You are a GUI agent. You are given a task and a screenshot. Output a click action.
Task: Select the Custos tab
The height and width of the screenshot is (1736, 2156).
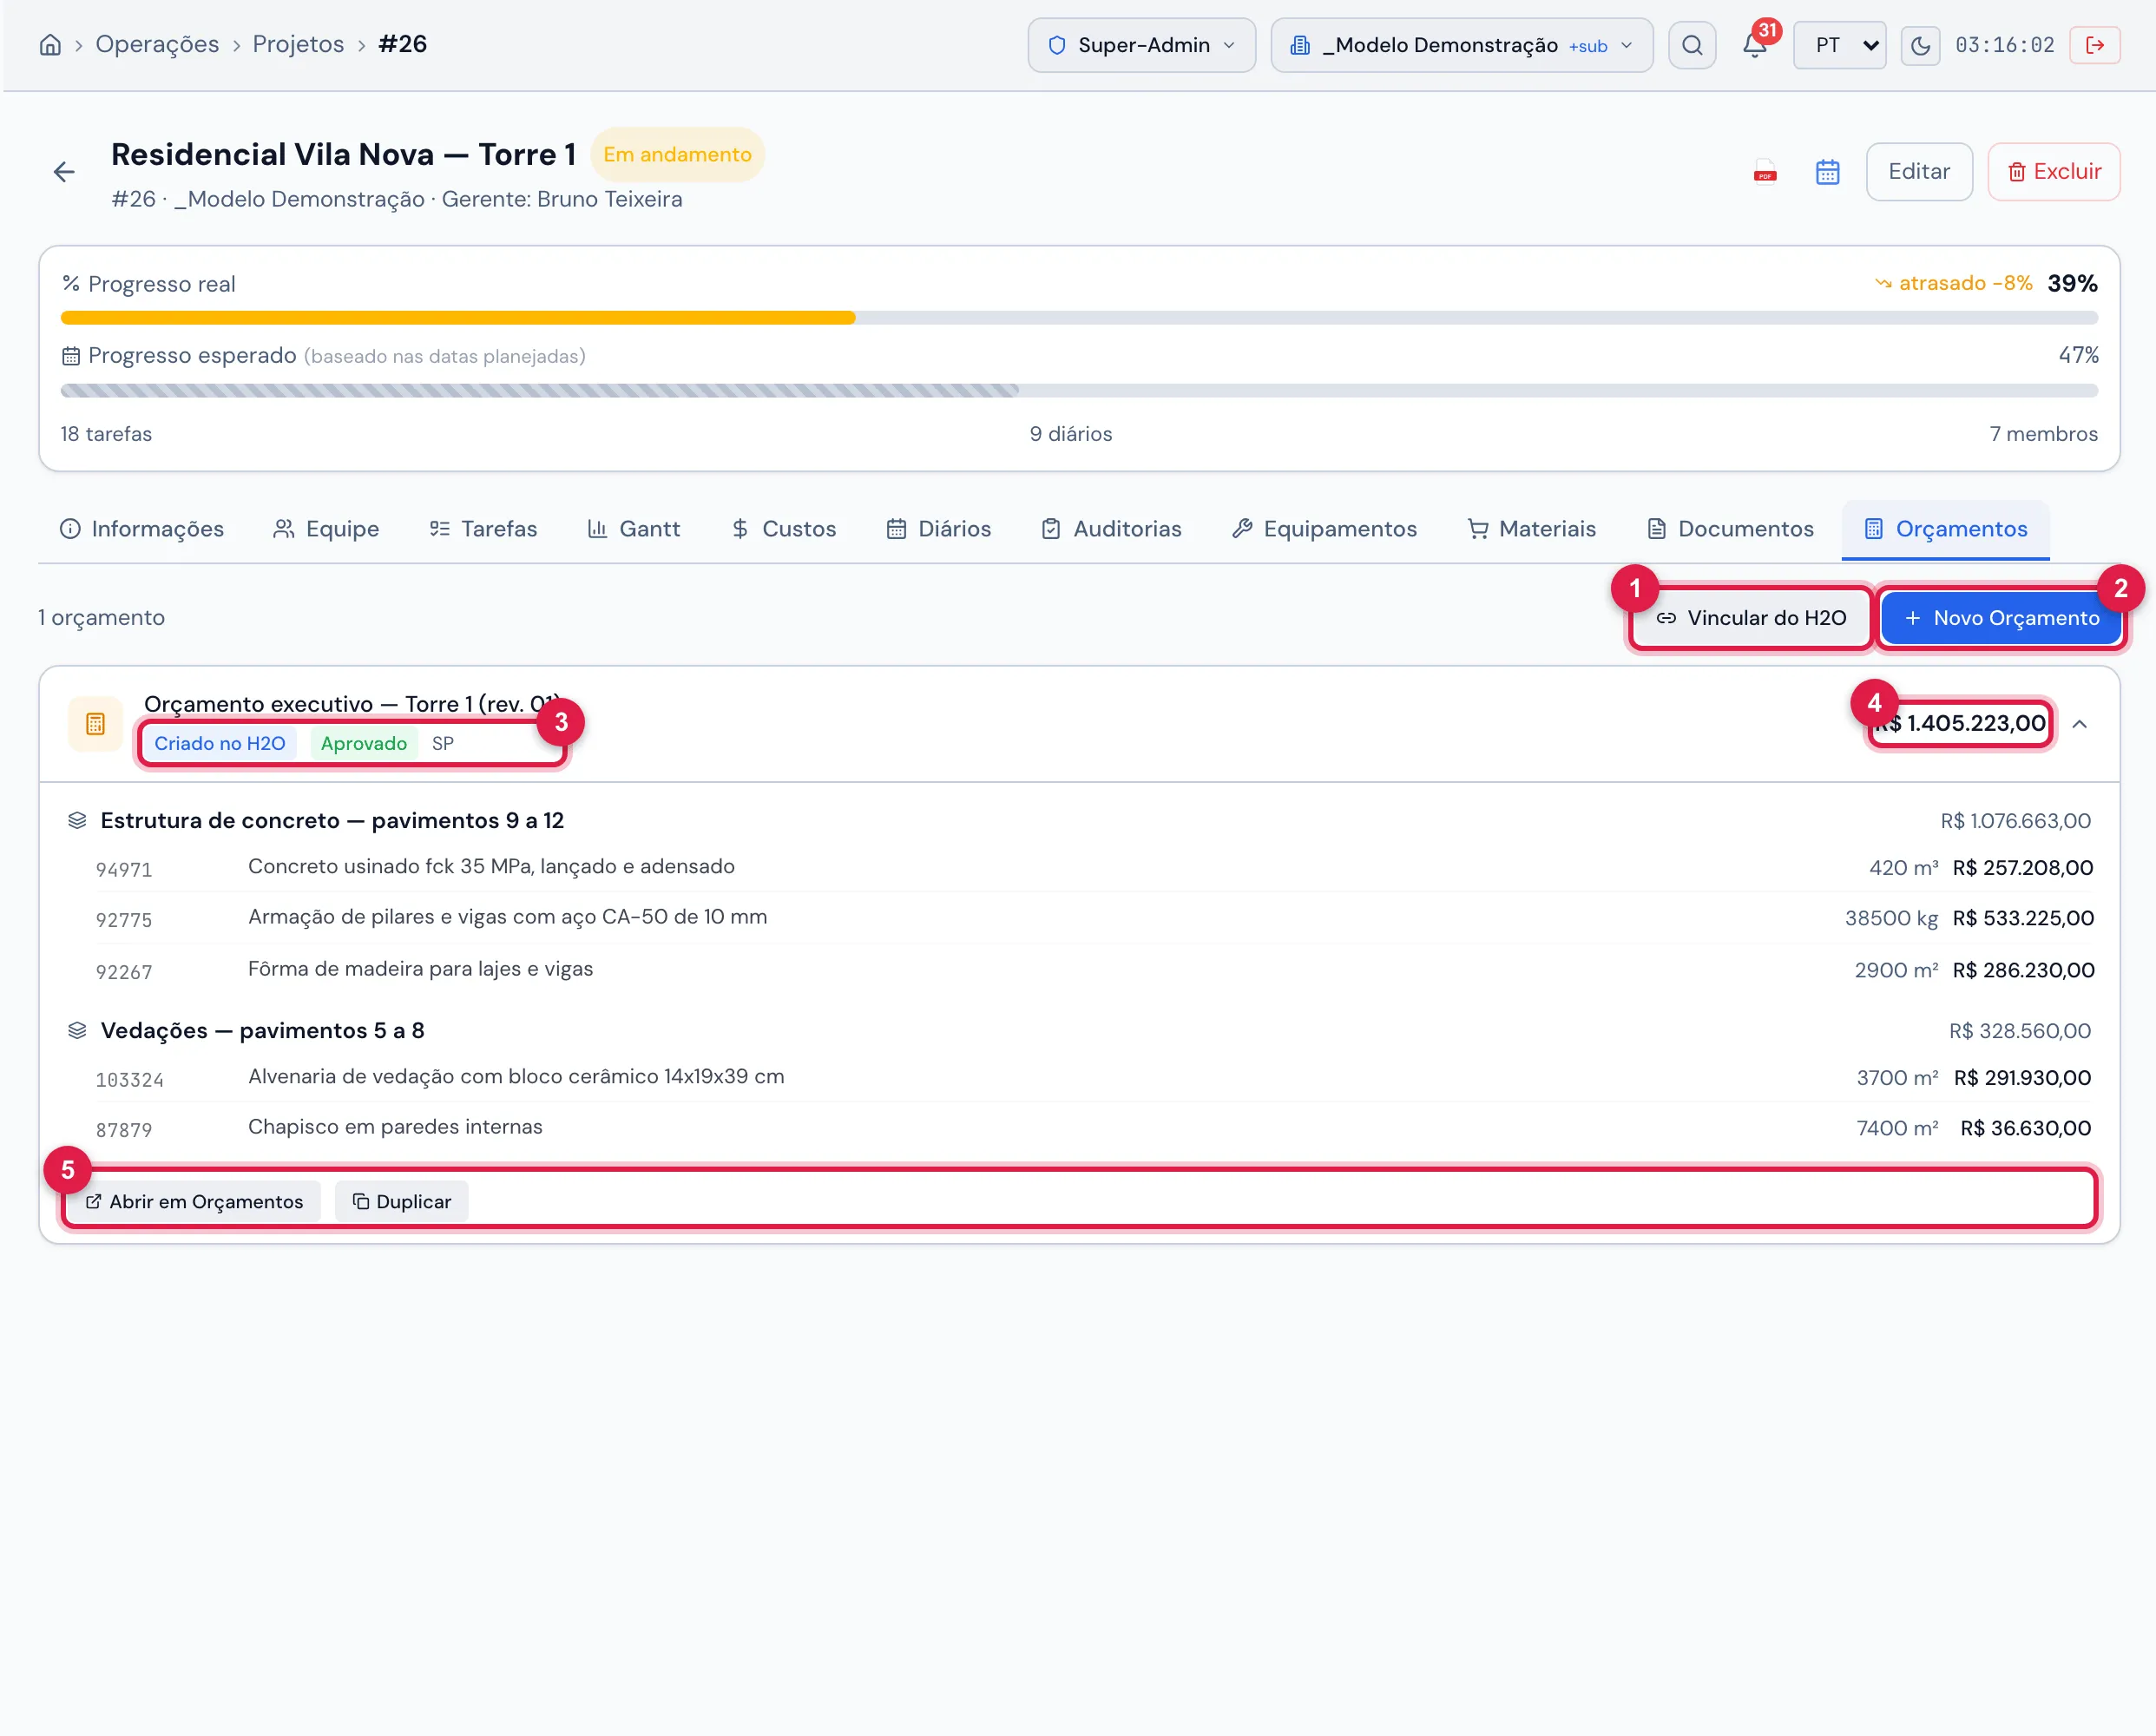pyautogui.click(x=784, y=529)
